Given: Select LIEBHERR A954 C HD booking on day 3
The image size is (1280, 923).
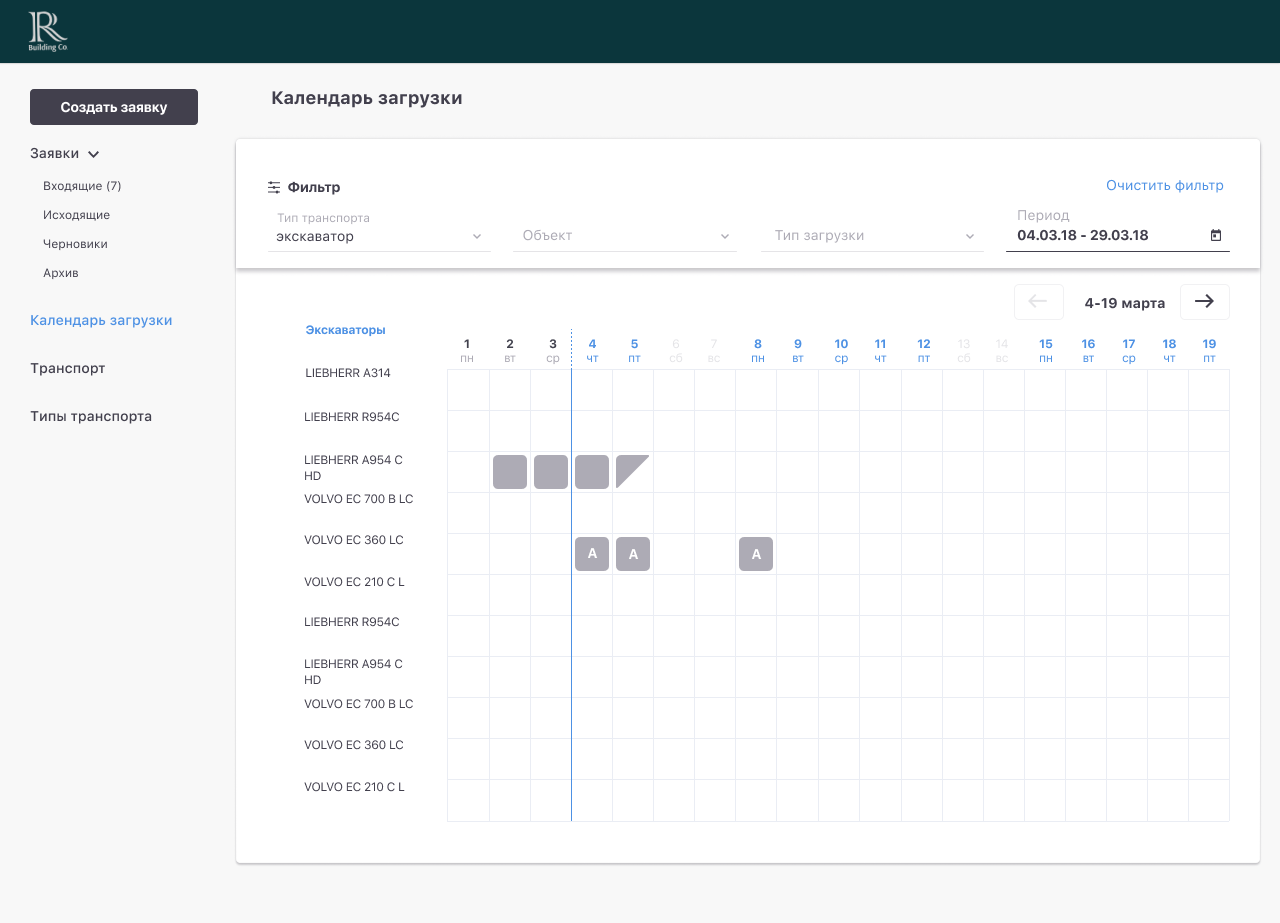Looking at the screenshot, I should point(551,472).
